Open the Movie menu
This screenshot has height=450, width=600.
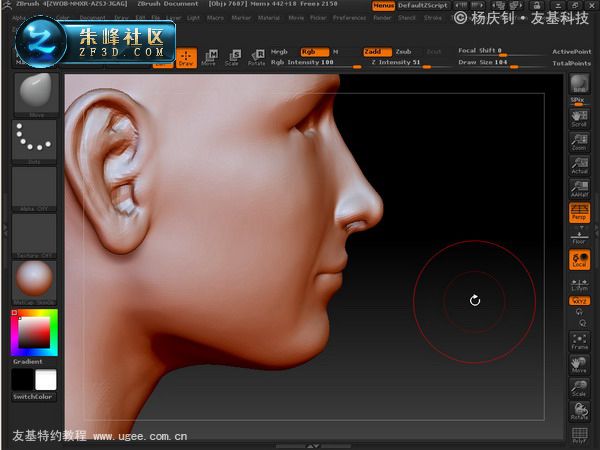click(296, 18)
